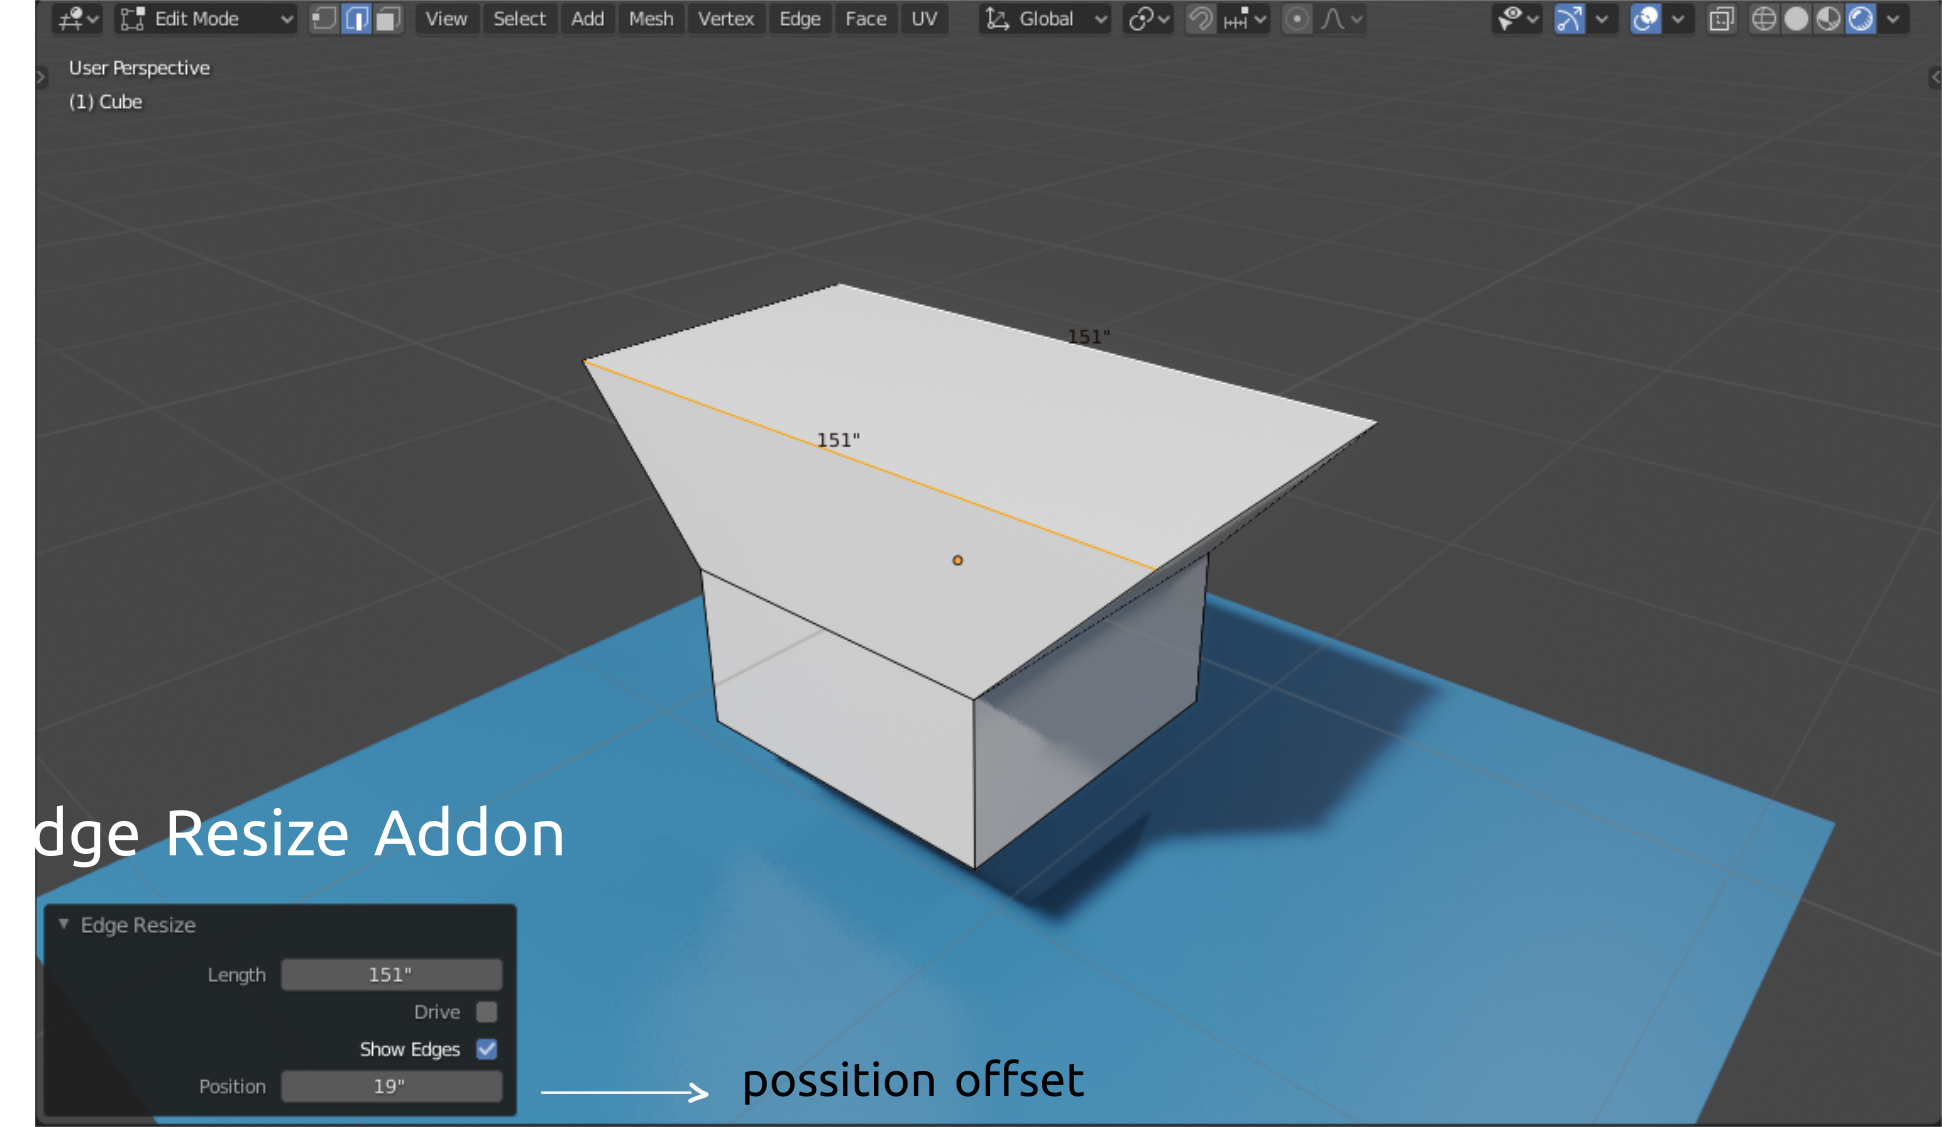Open proportional editing falloff menu

coord(1342,19)
